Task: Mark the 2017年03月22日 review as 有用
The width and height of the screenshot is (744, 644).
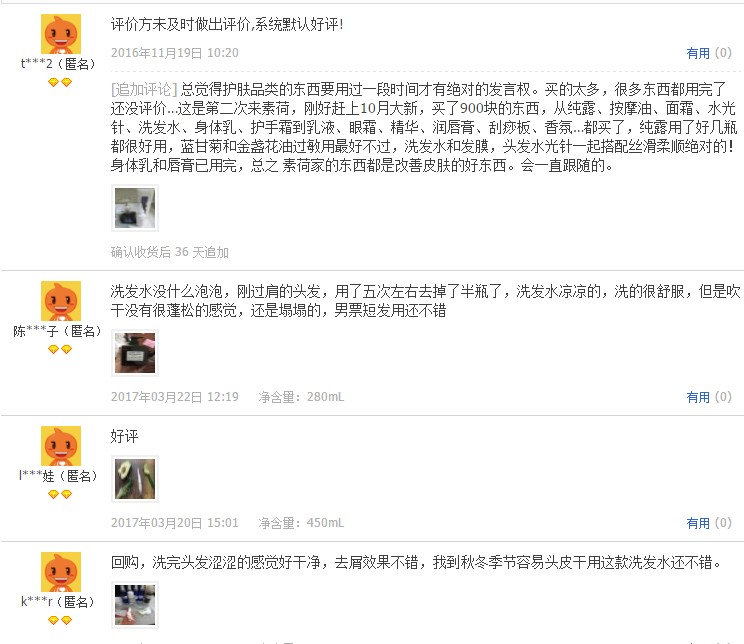Action: [709, 397]
